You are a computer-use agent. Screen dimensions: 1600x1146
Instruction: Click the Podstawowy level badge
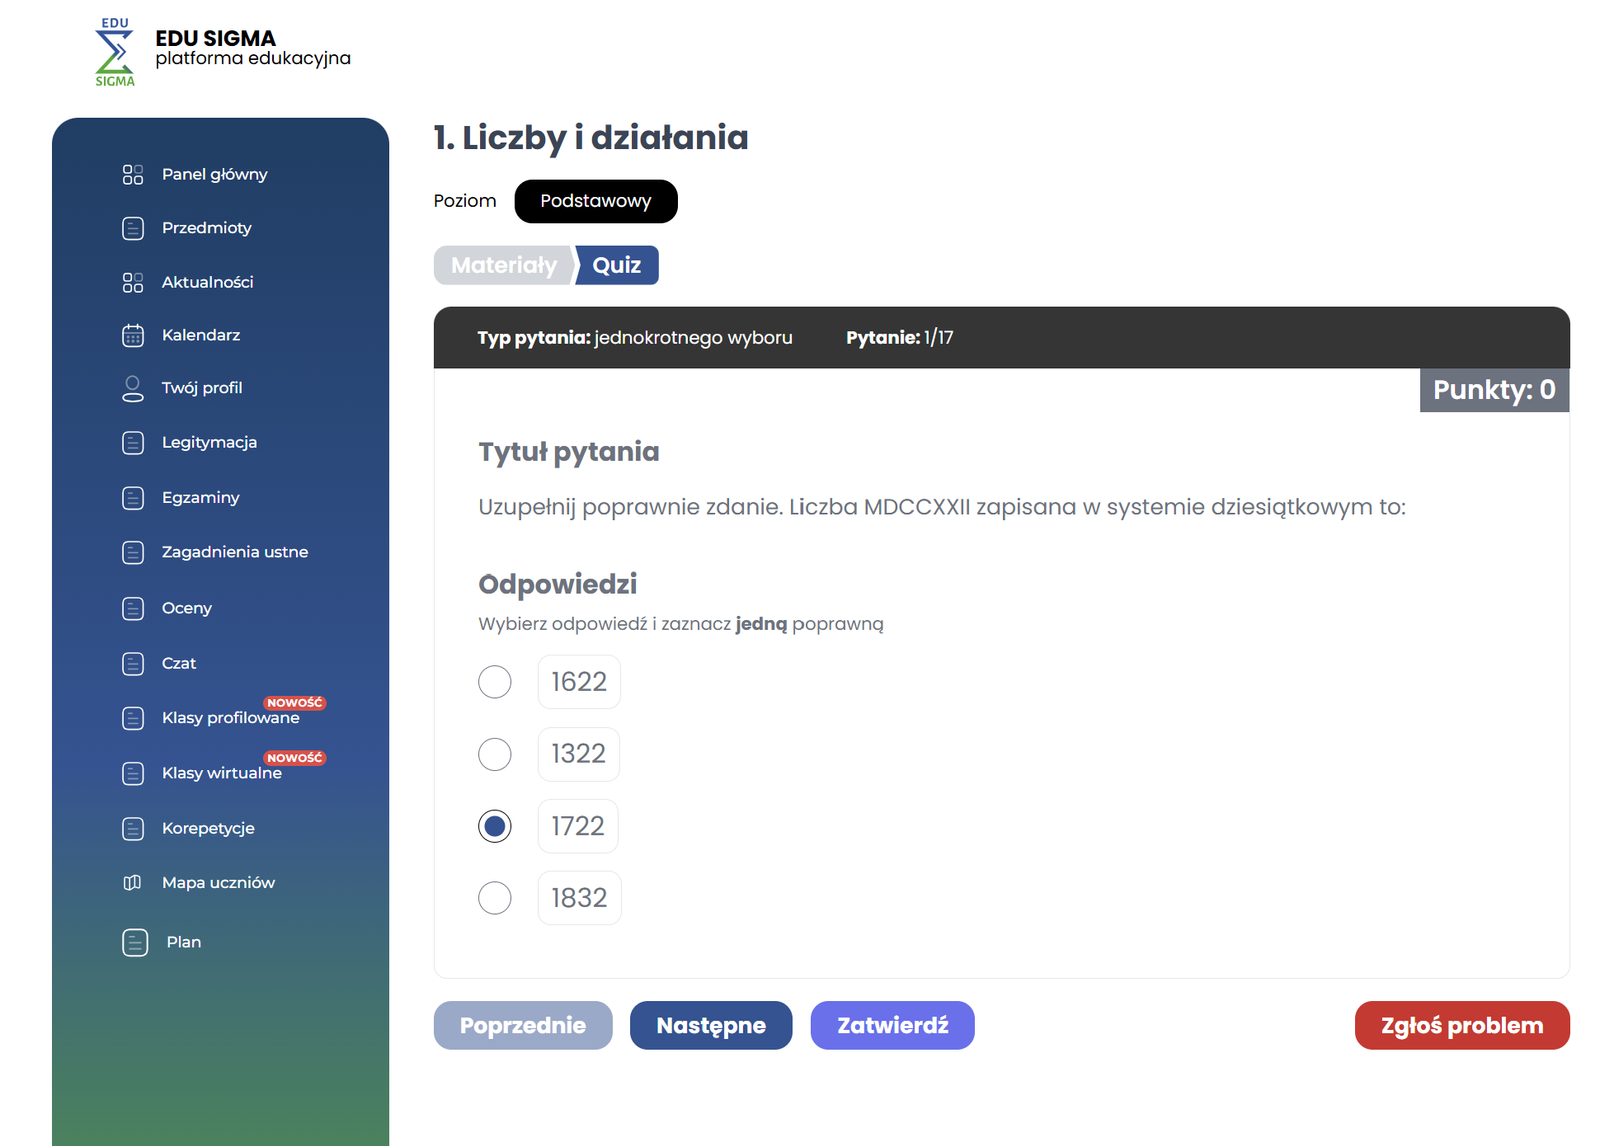pyautogui.click(x=596, y=201)
